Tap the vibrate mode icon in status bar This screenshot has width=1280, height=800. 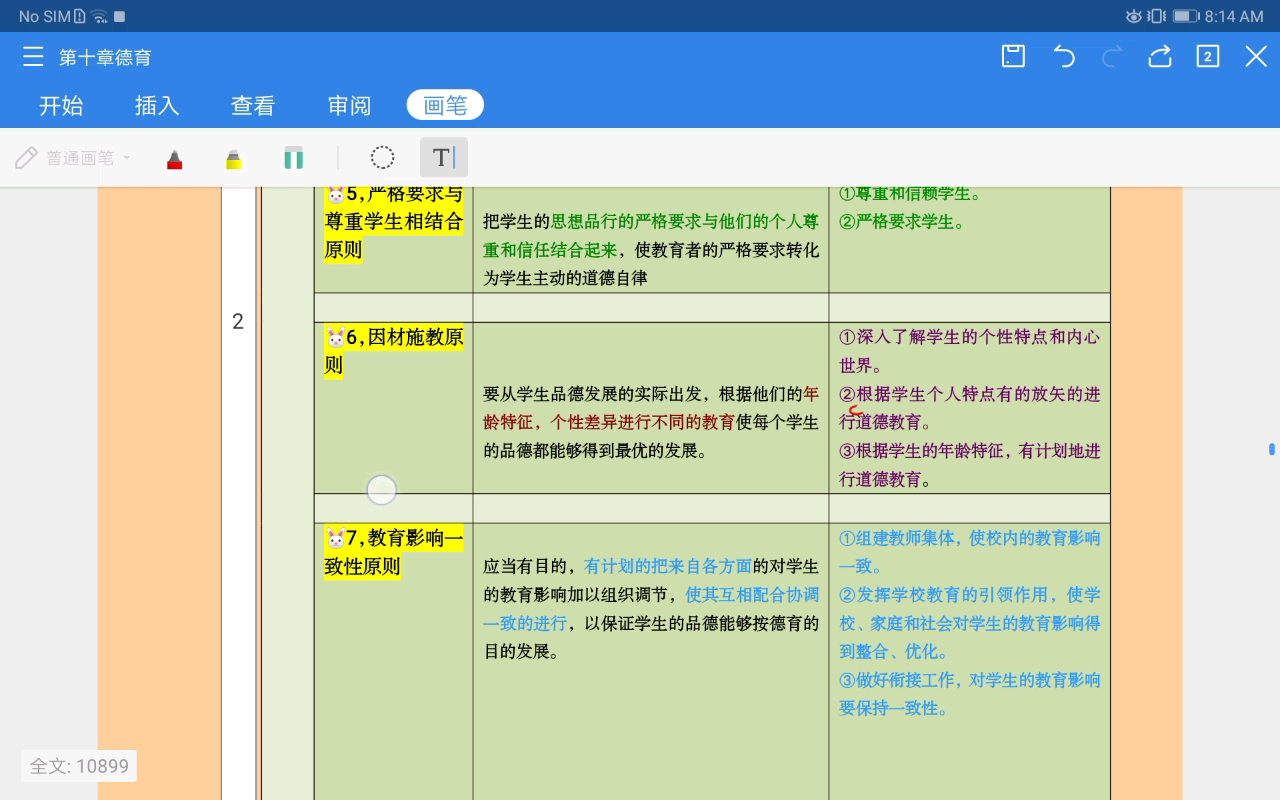1157,16
